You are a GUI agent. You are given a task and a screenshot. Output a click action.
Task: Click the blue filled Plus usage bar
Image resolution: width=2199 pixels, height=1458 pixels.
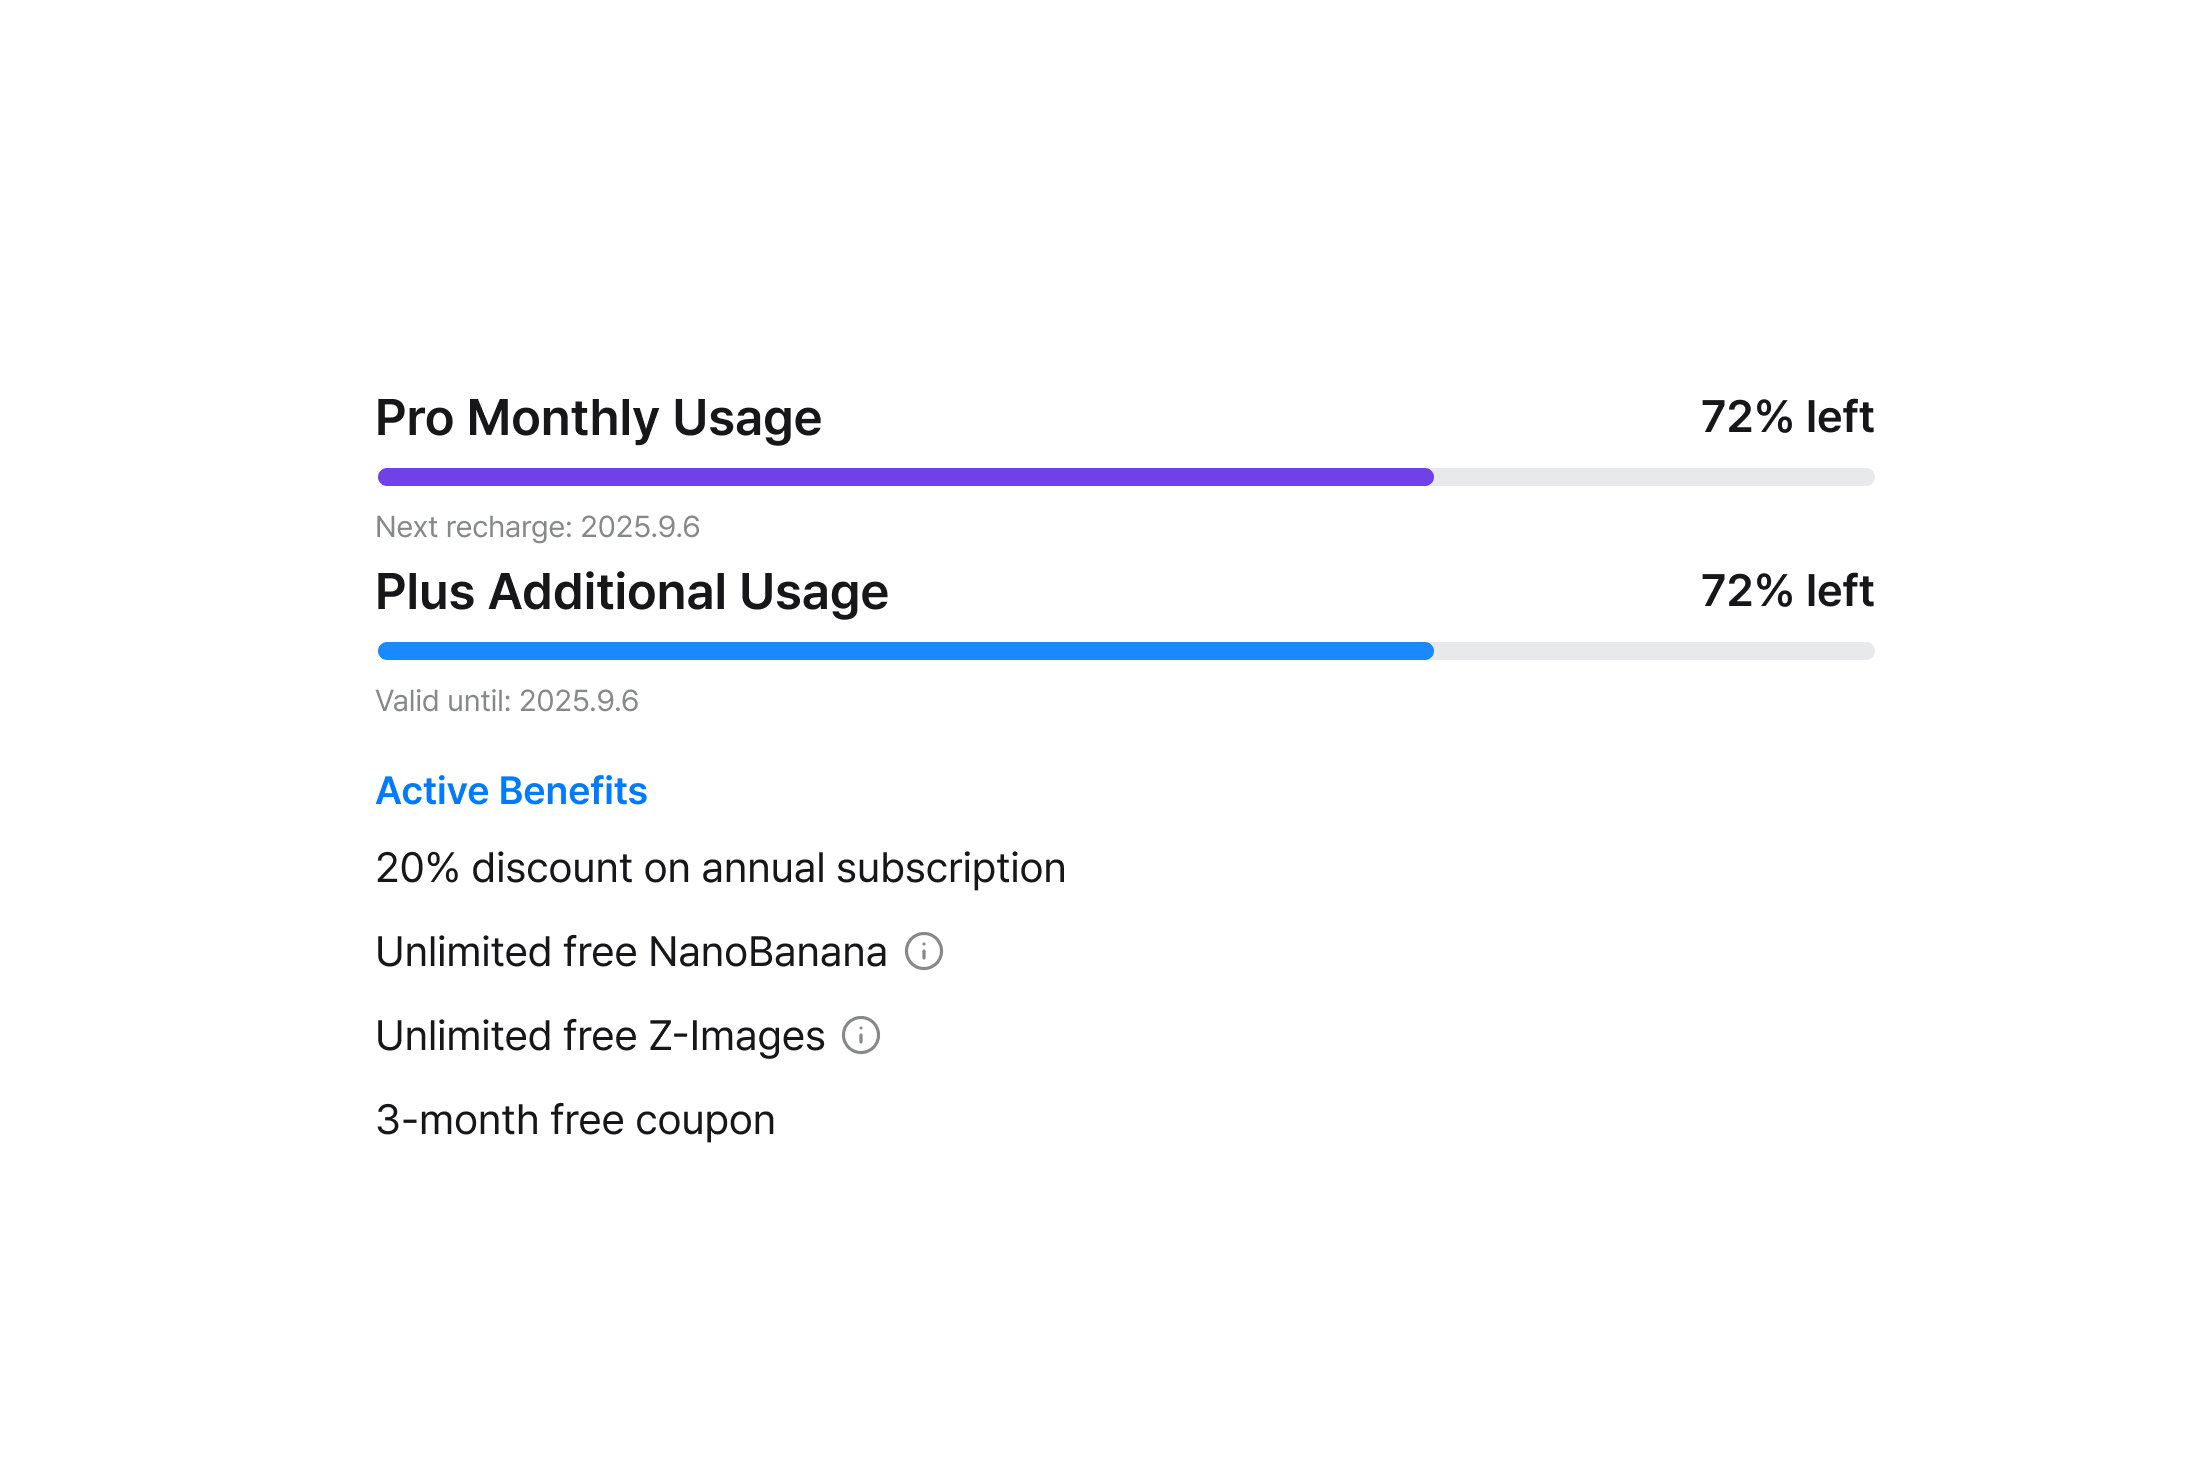(905, 651)
